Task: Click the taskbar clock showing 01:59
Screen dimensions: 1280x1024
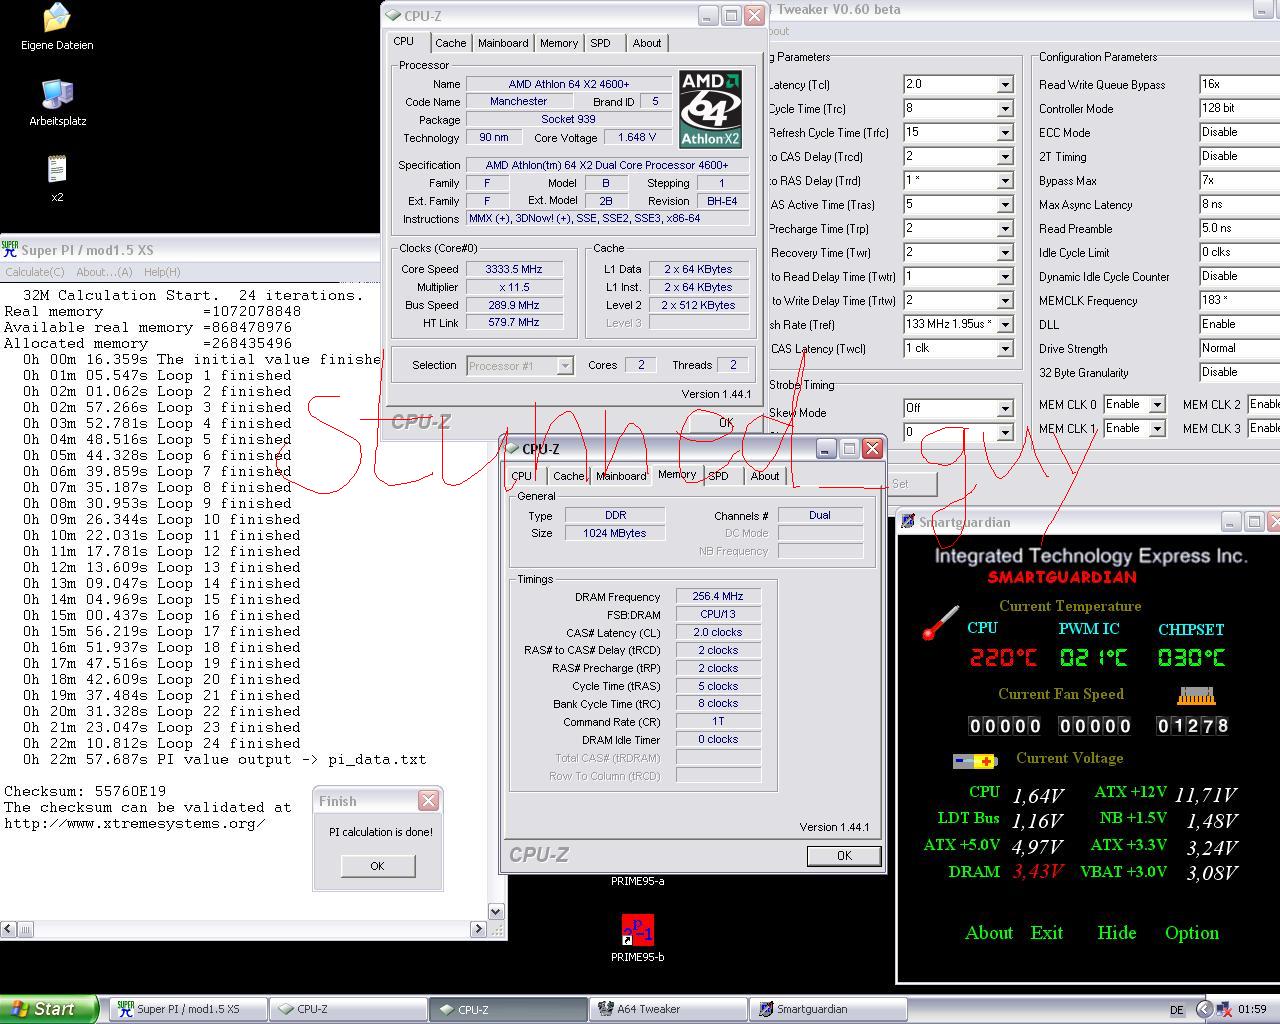Action: (x=1252, y=1010)
